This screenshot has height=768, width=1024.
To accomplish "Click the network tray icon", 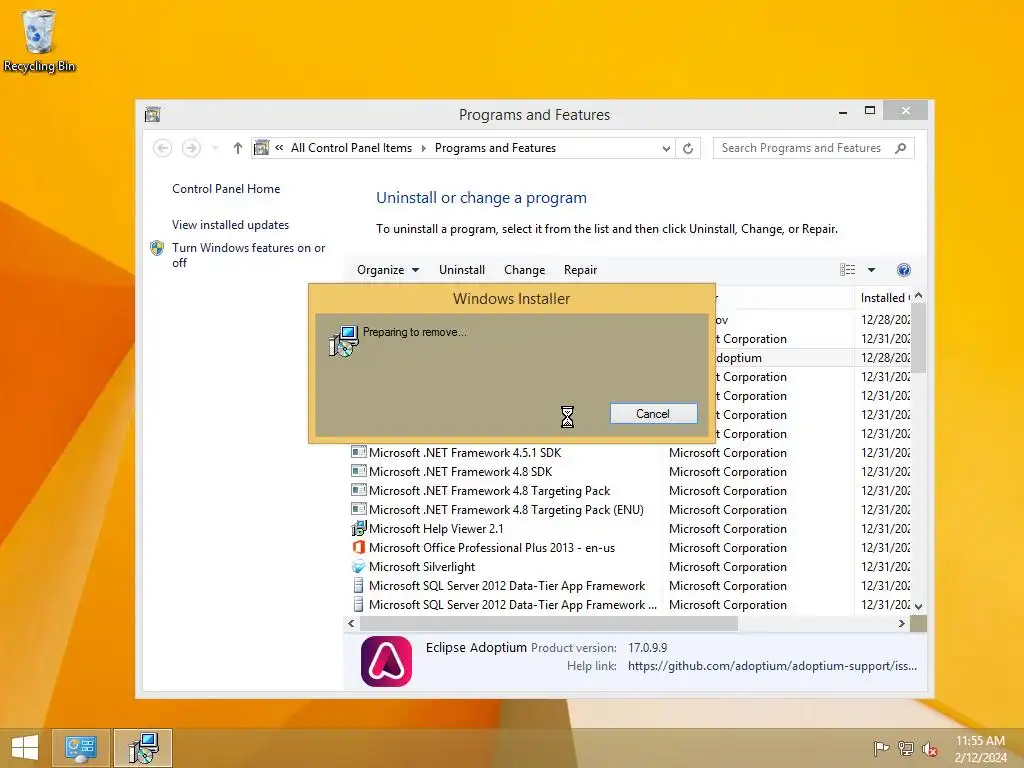I will pyautogui.click(x=906, y=748).
